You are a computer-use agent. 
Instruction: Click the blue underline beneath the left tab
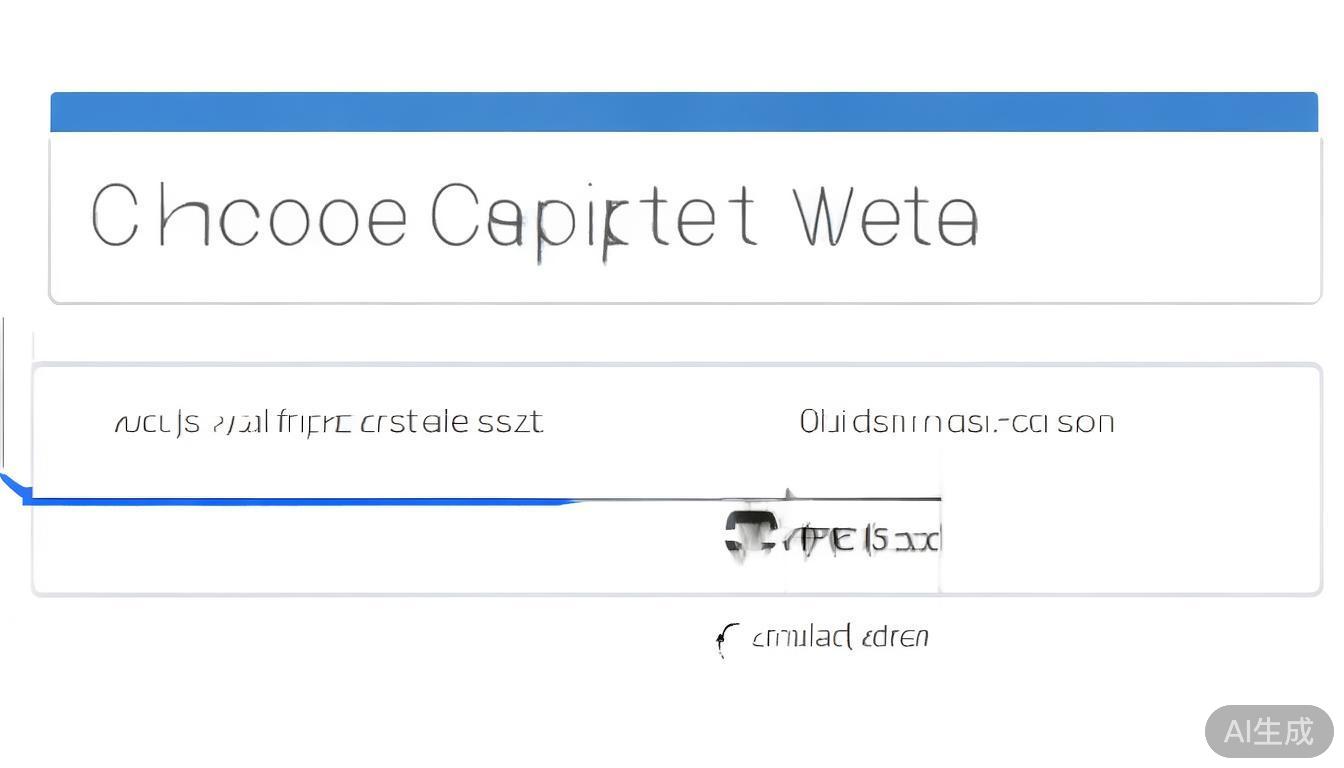click(x=300, y=499)
